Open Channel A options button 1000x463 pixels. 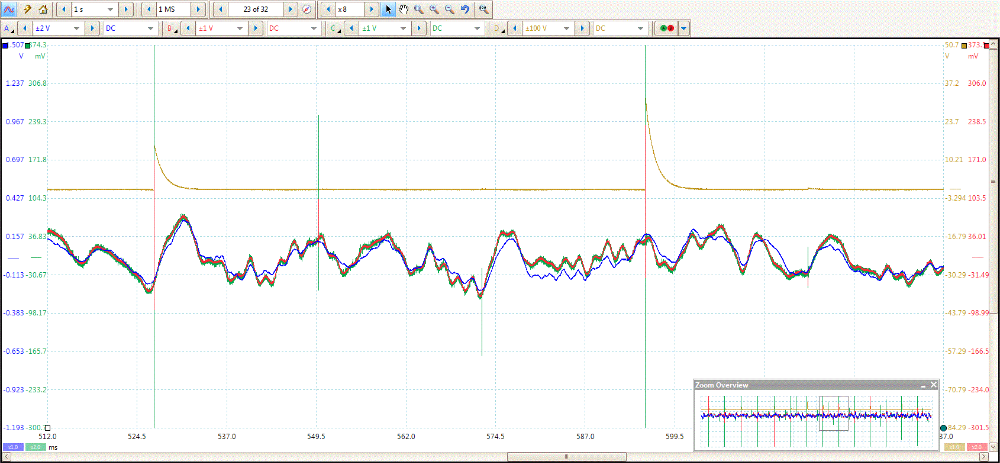[9, 29]
